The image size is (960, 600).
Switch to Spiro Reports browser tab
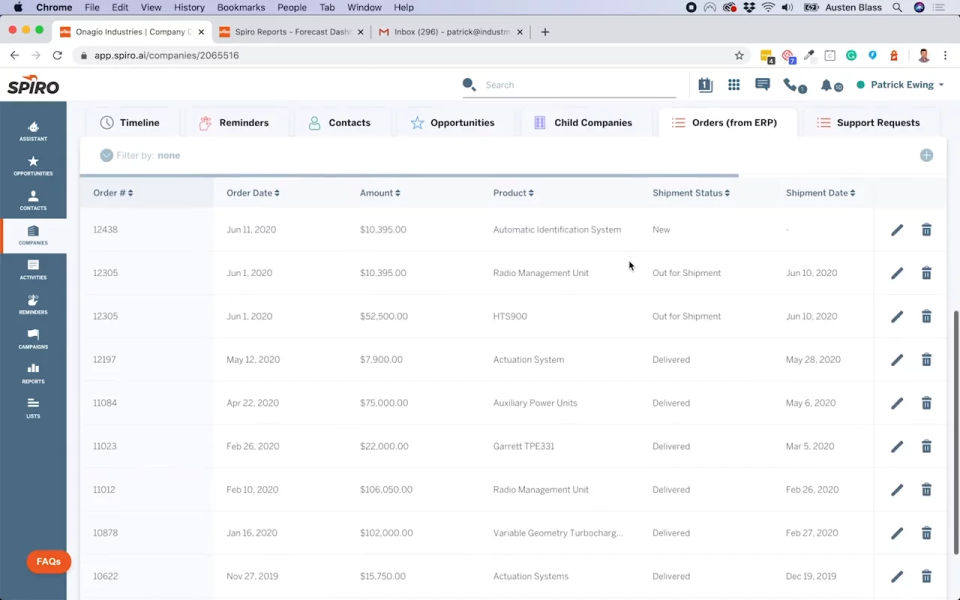coord(291,32)
